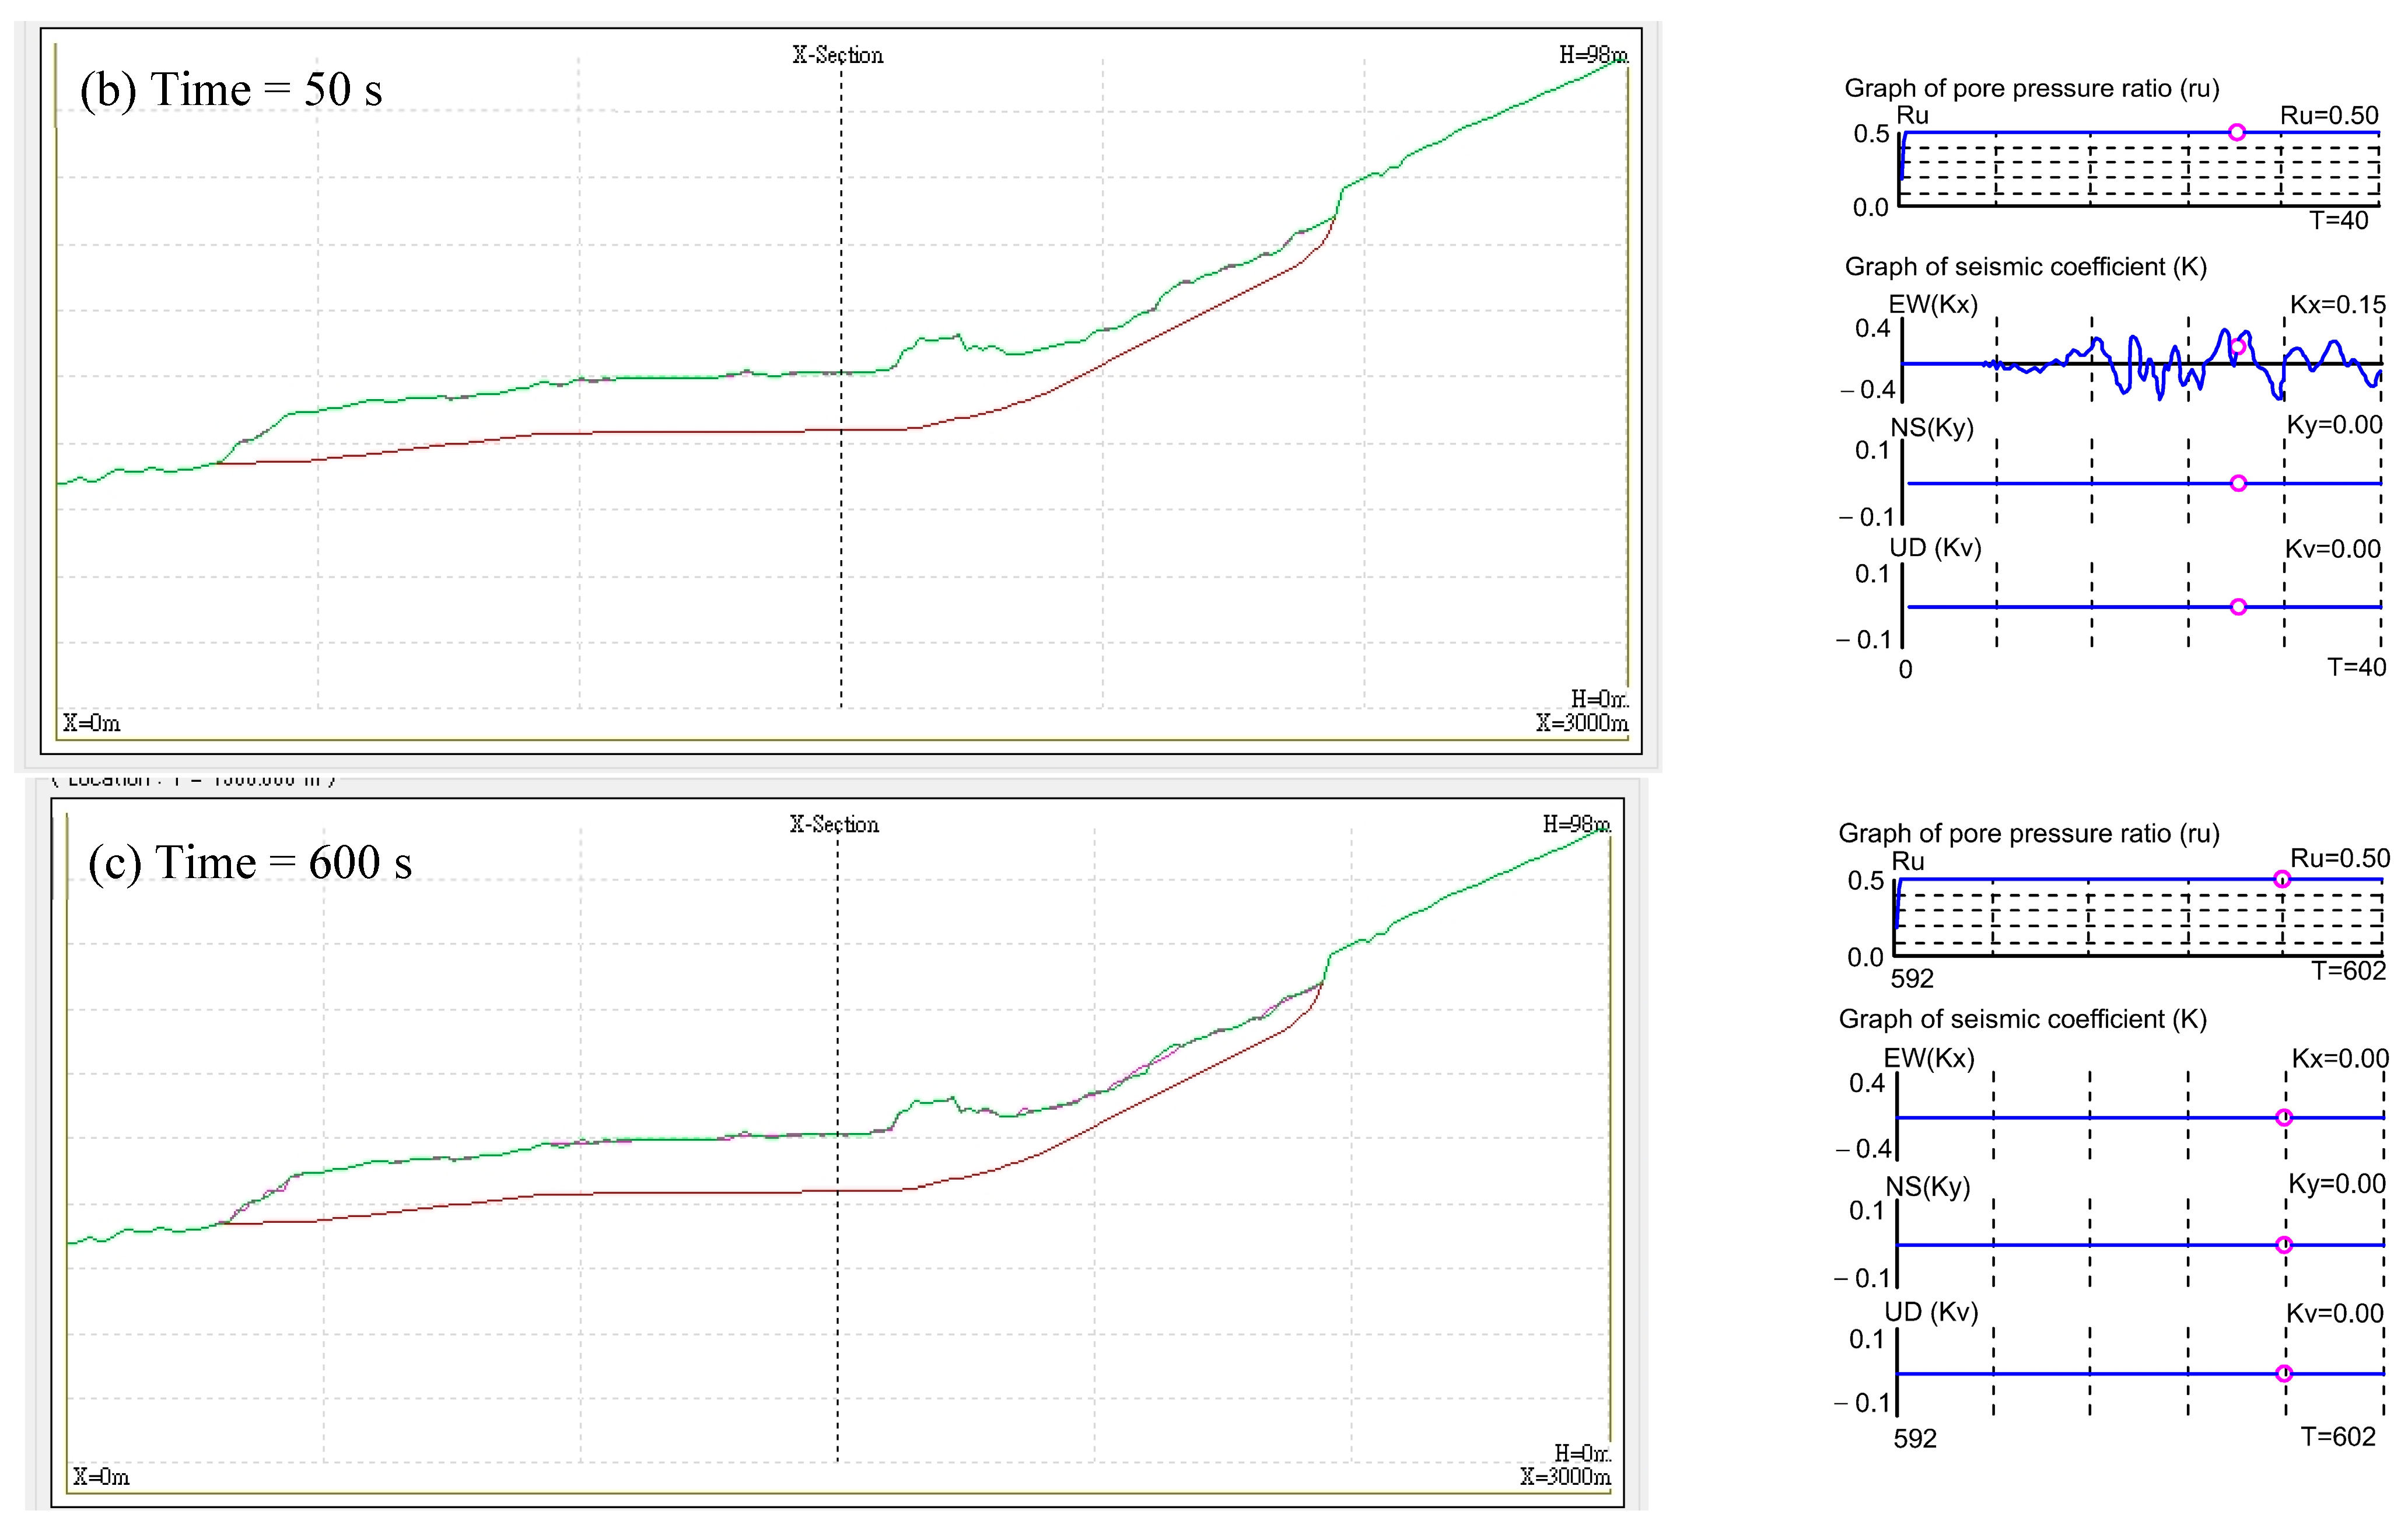The image size is (2408, 1528).
Task: Click the pink Ky marker in top graph
Action: click(2239, 483)
